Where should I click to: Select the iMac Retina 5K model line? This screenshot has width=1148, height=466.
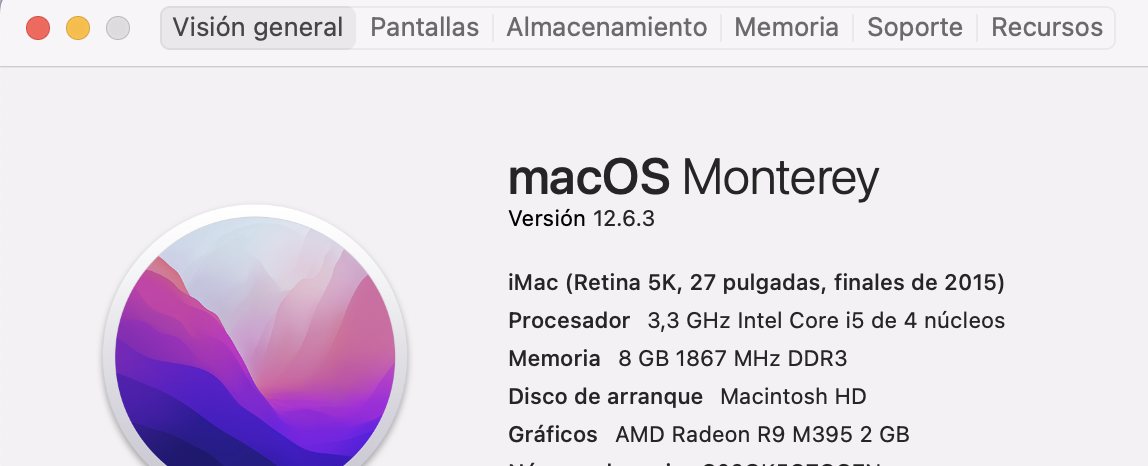756,282
